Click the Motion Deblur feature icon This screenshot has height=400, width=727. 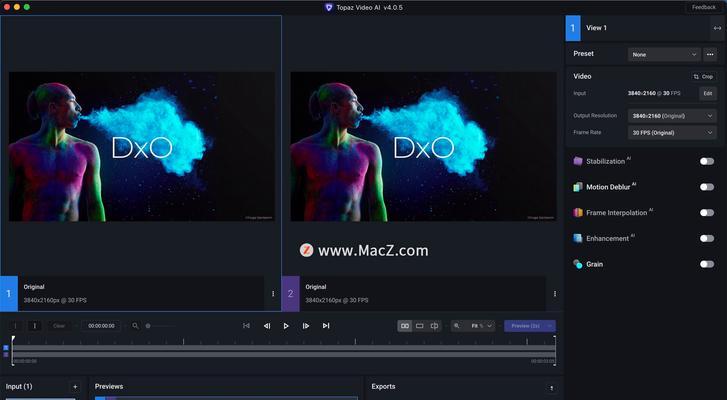tap(578, 187)
